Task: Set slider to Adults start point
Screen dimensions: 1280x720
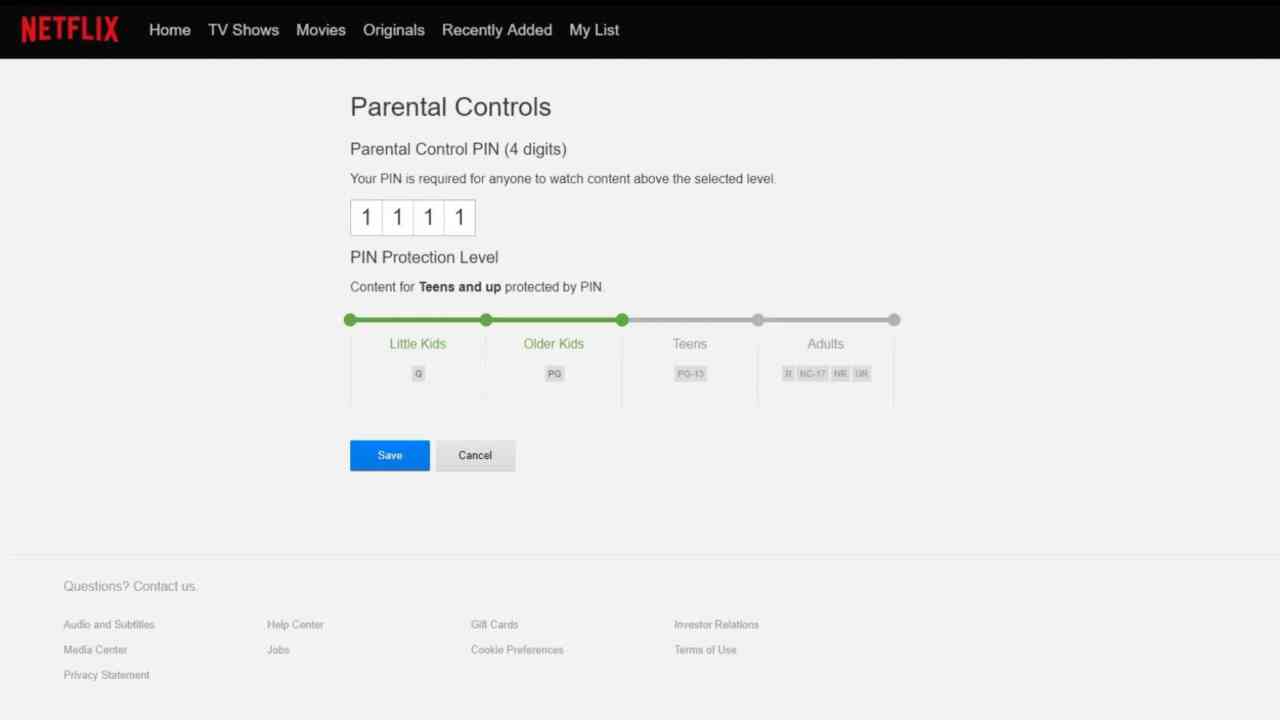Action: click(758, 320)
